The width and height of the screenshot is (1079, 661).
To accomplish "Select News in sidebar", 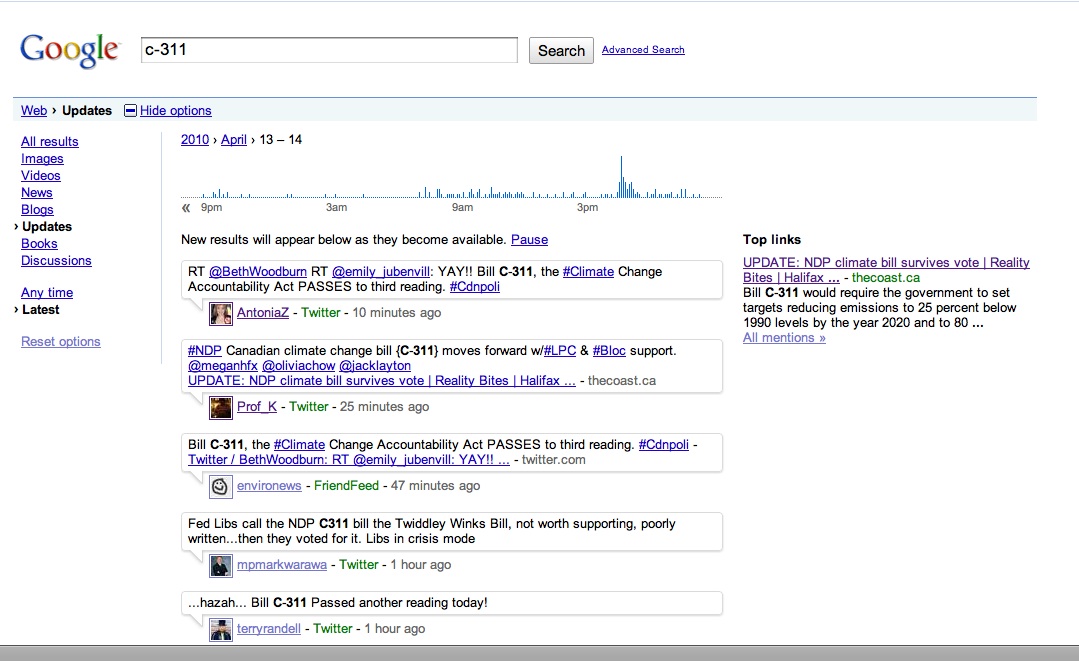I will point(36,193).
